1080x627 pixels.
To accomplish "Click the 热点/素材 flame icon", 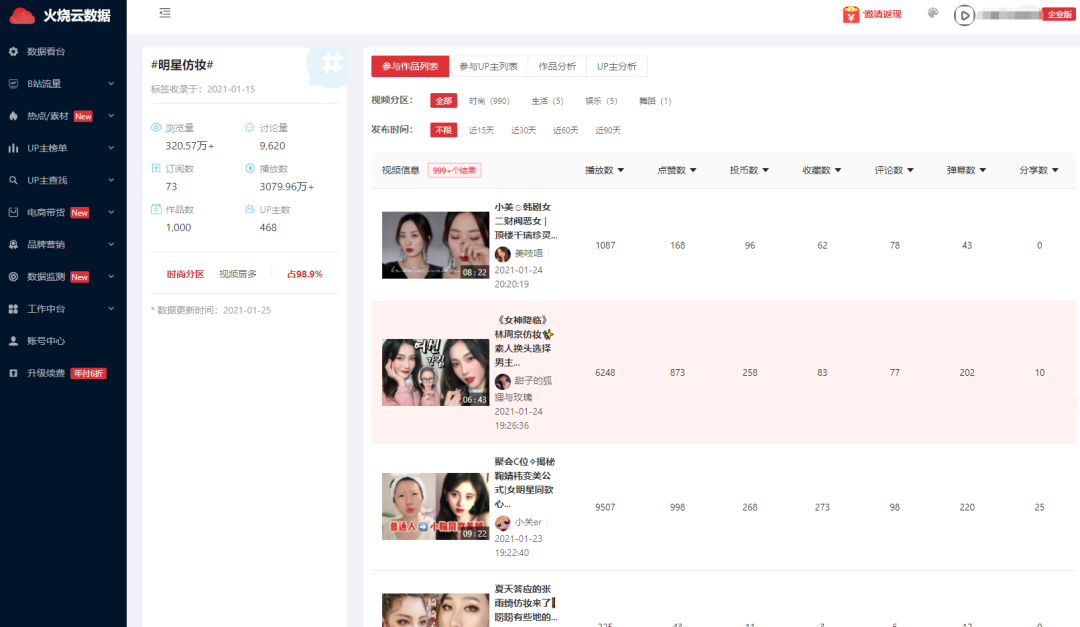I will [x=13, y=116].
